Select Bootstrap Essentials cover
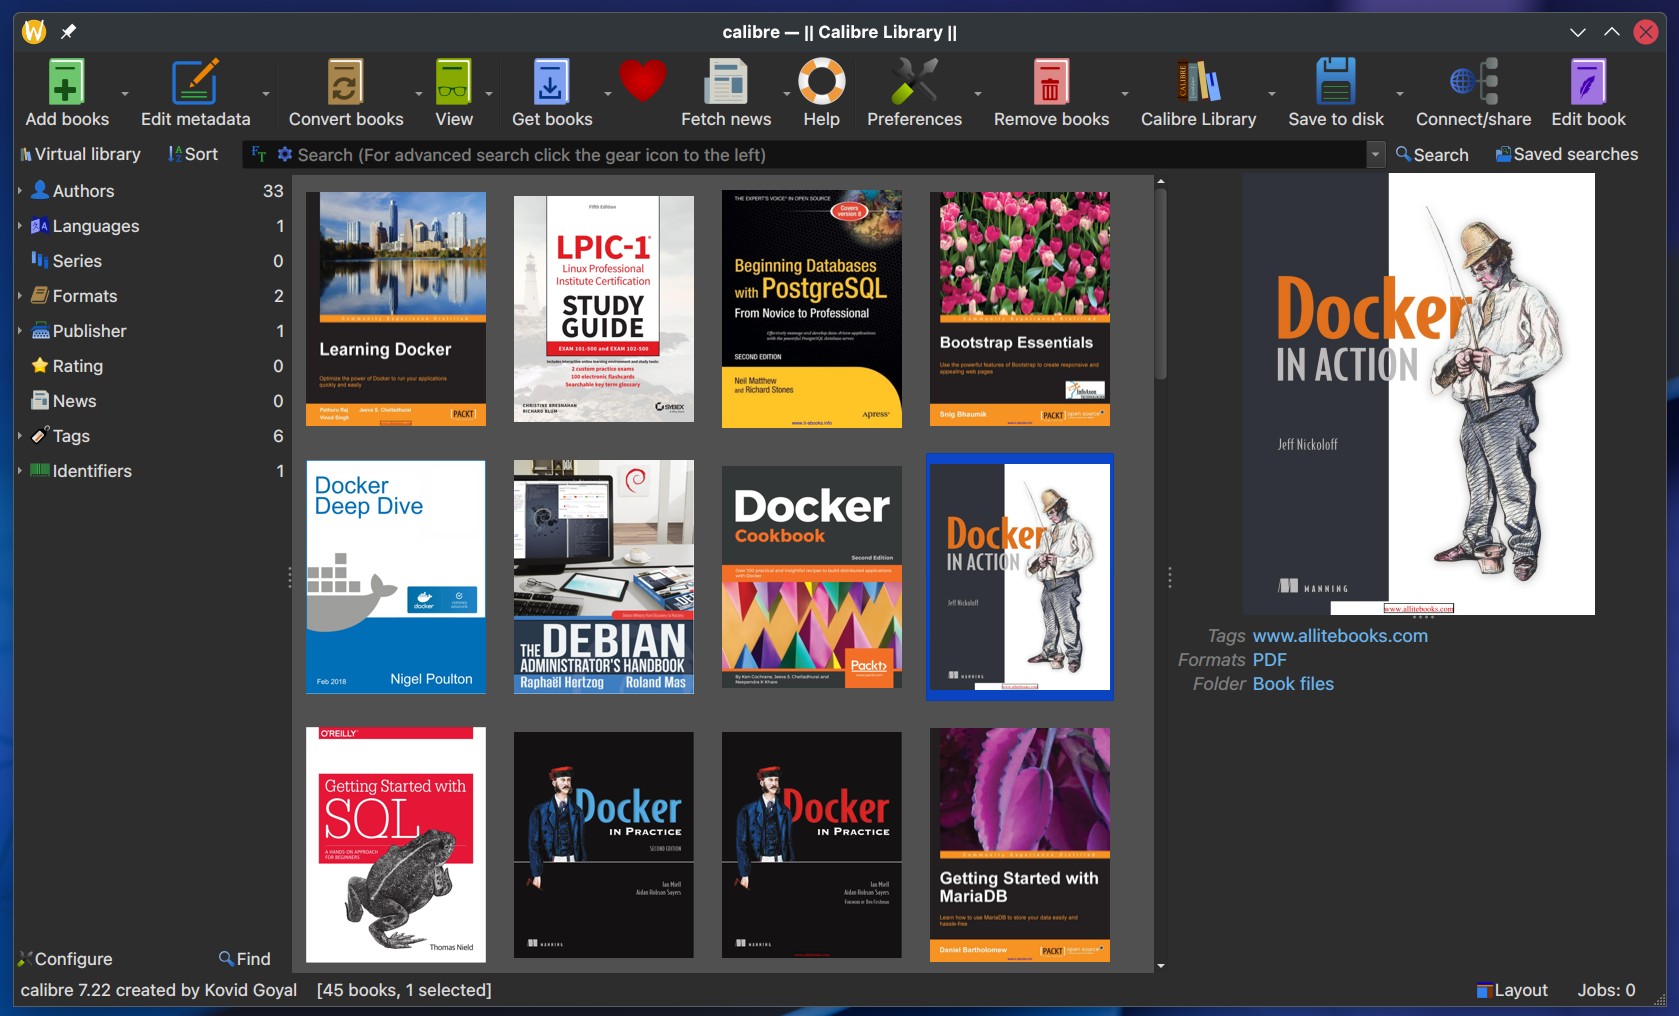The height and width of the screenshot is (1016, 1679). point(1020,309)
